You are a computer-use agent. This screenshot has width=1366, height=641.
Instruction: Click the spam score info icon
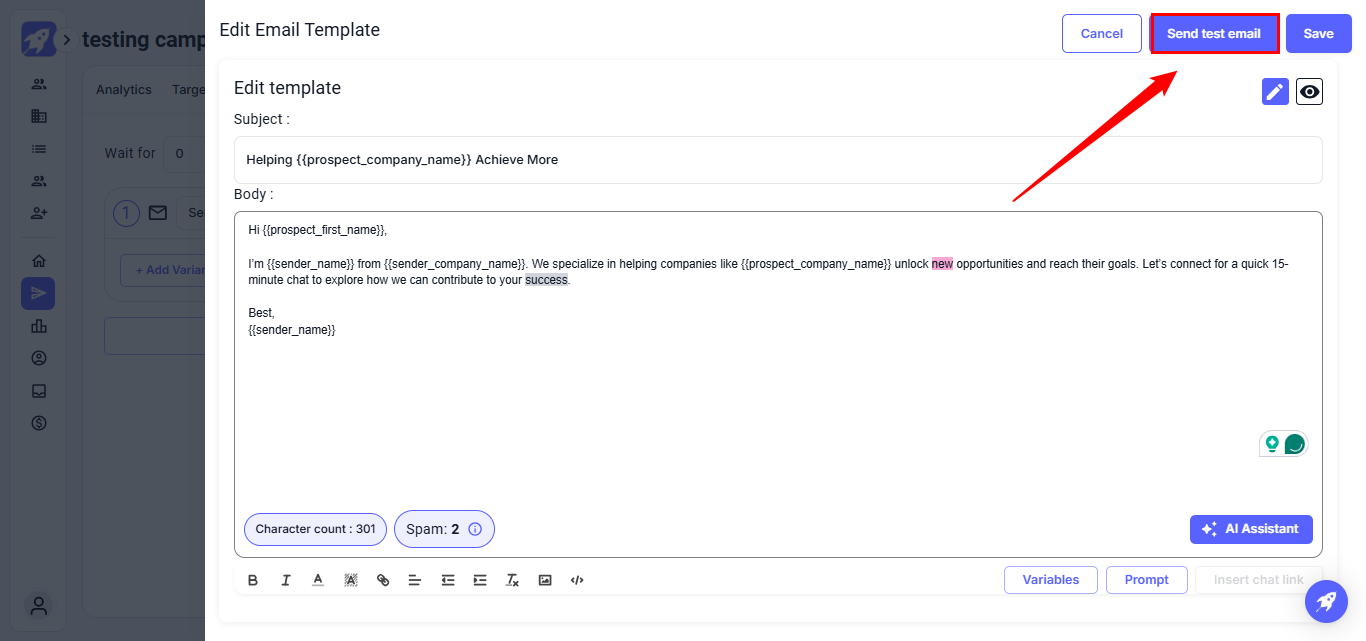click(475, 529)
